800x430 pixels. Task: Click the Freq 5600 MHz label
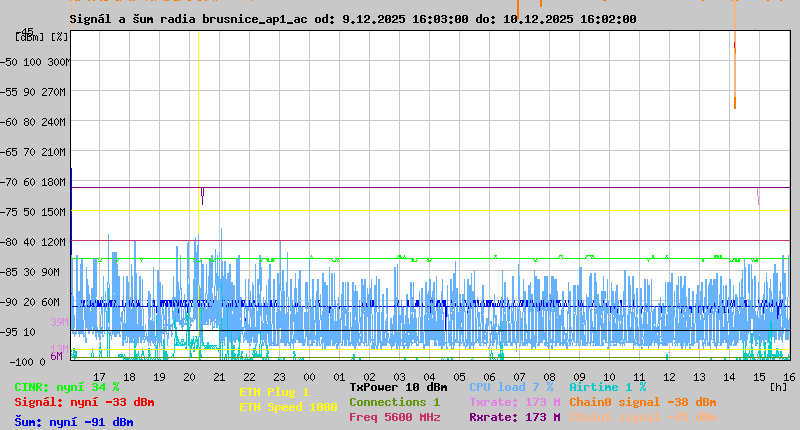point(394,417)
